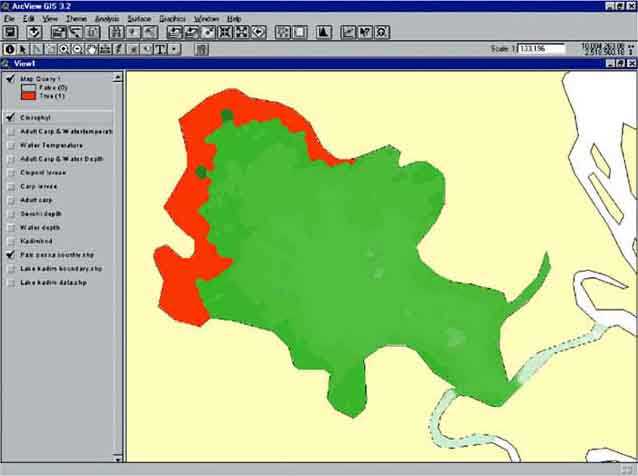Open the Surface menu
This screenshot has width=638, height=476.
(139, 19)
